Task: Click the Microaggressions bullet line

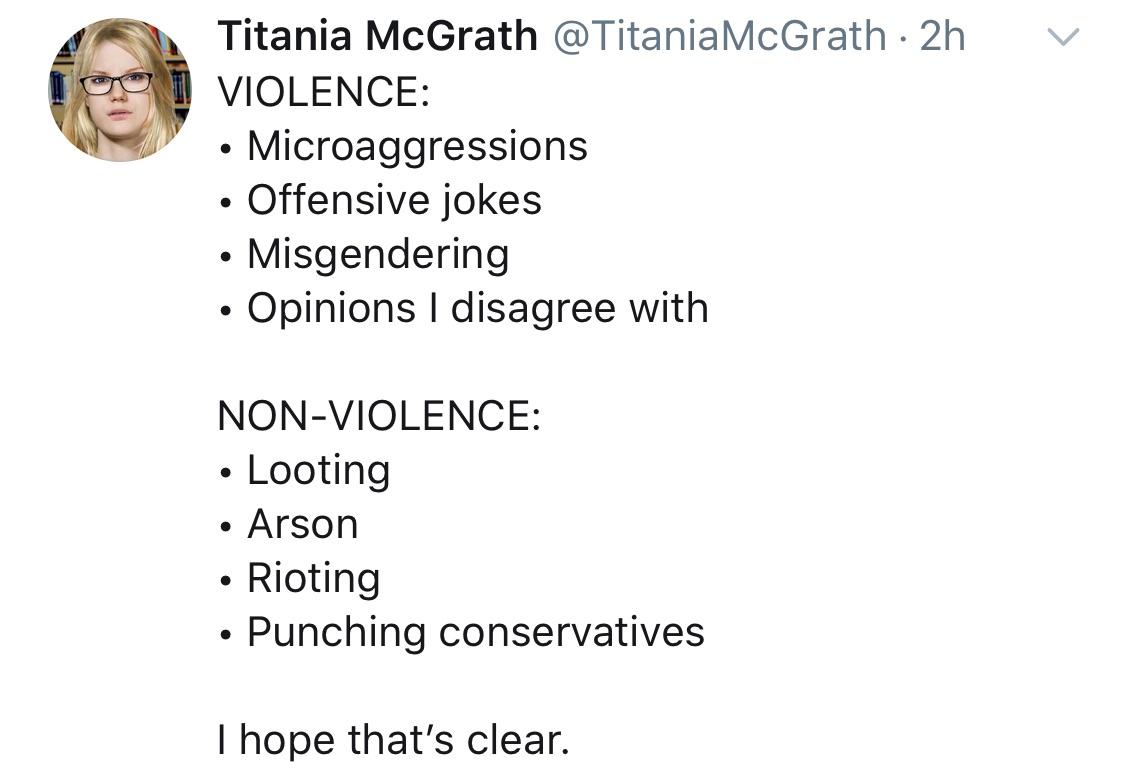Action: coord(403,146)
